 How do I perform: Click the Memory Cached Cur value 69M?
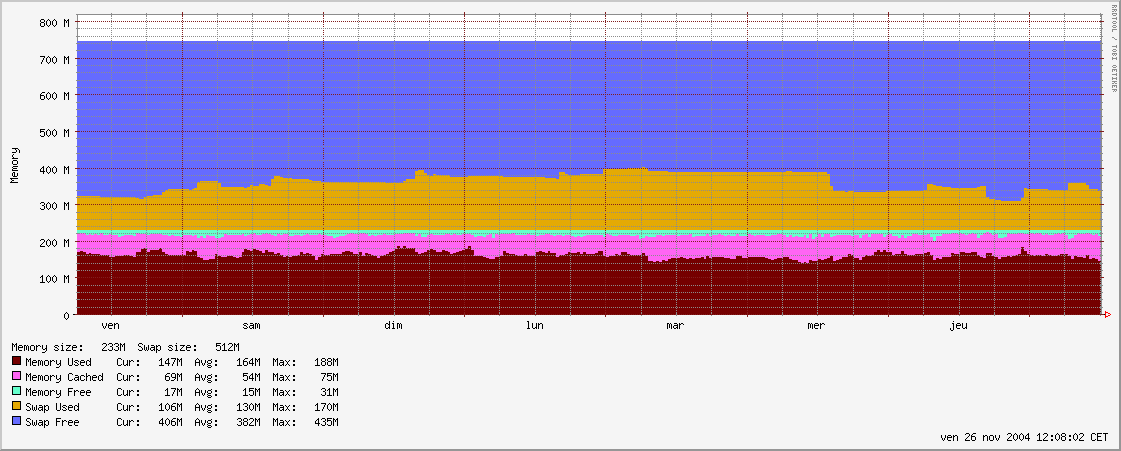pyautogui.click(x=172, y=377)
